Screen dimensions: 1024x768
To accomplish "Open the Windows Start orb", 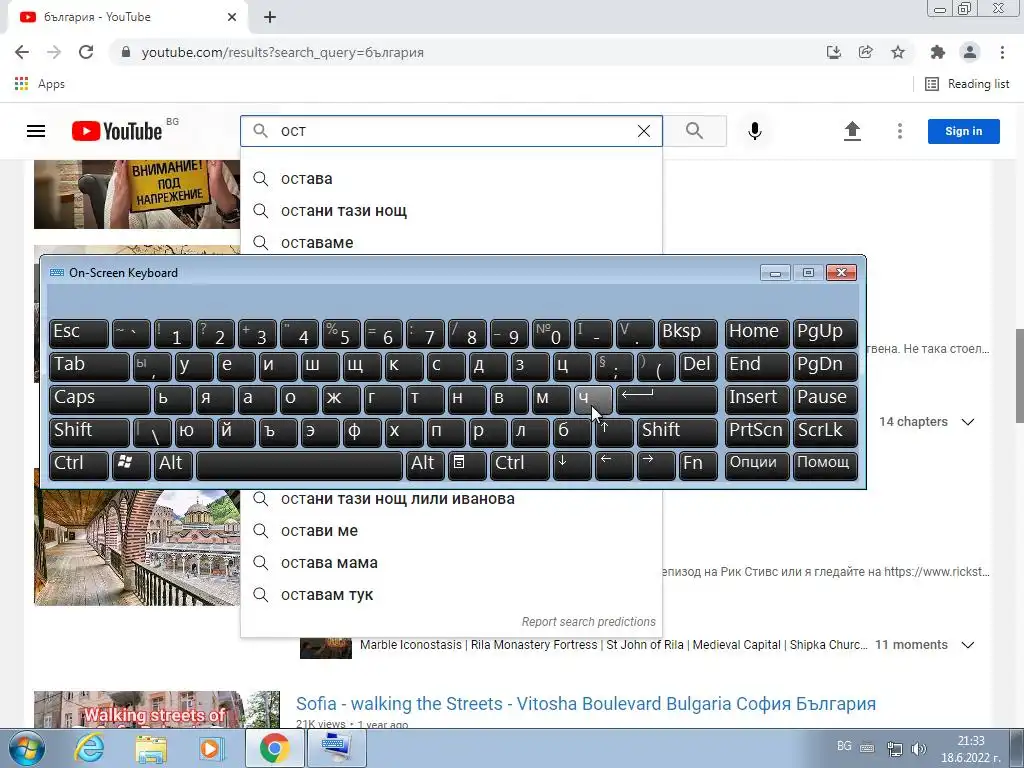I will (x=26, y=749).
